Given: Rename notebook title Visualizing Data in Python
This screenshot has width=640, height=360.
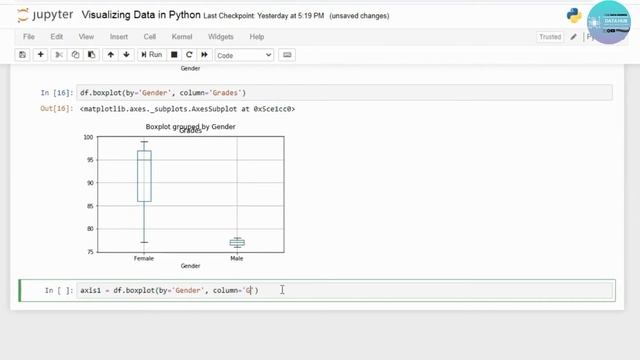Looking at the screenshot, I should click(141, 15).
